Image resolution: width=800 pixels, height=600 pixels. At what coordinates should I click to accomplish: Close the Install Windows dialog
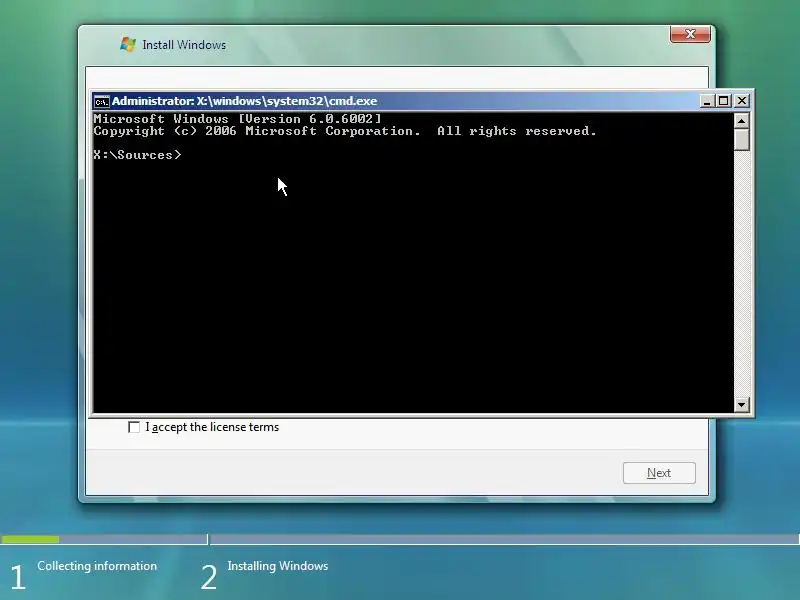tap(690, 34)
